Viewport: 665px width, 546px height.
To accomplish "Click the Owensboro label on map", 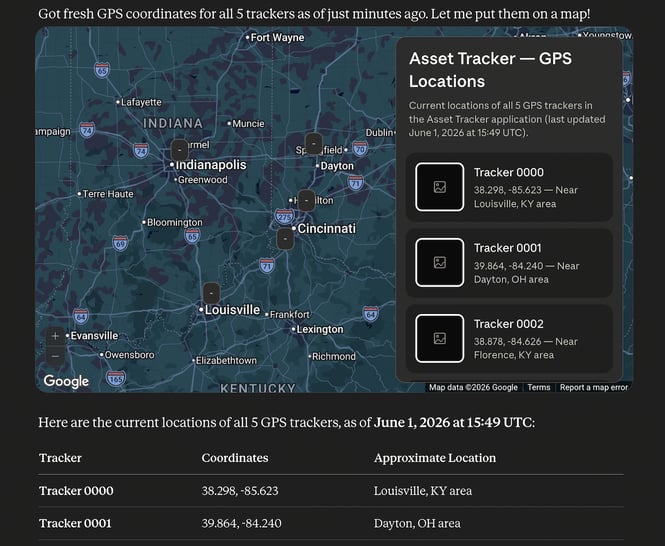I will pyautogui.click(x=129, y=355).
